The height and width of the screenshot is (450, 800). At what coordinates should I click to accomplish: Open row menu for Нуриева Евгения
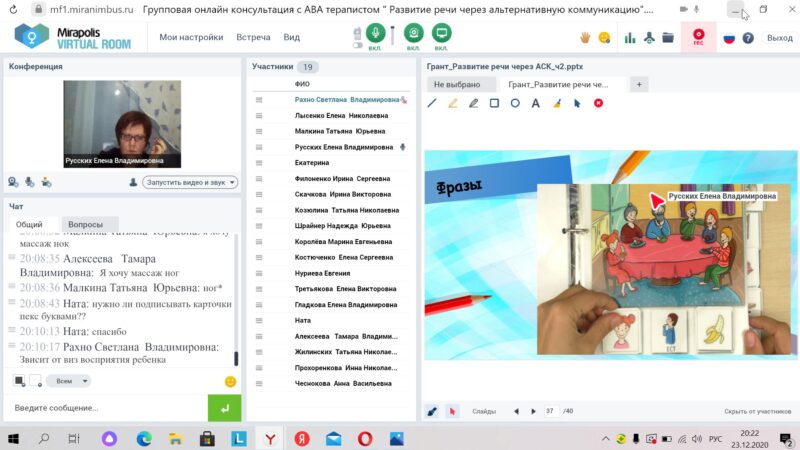[x=259, y=273]
